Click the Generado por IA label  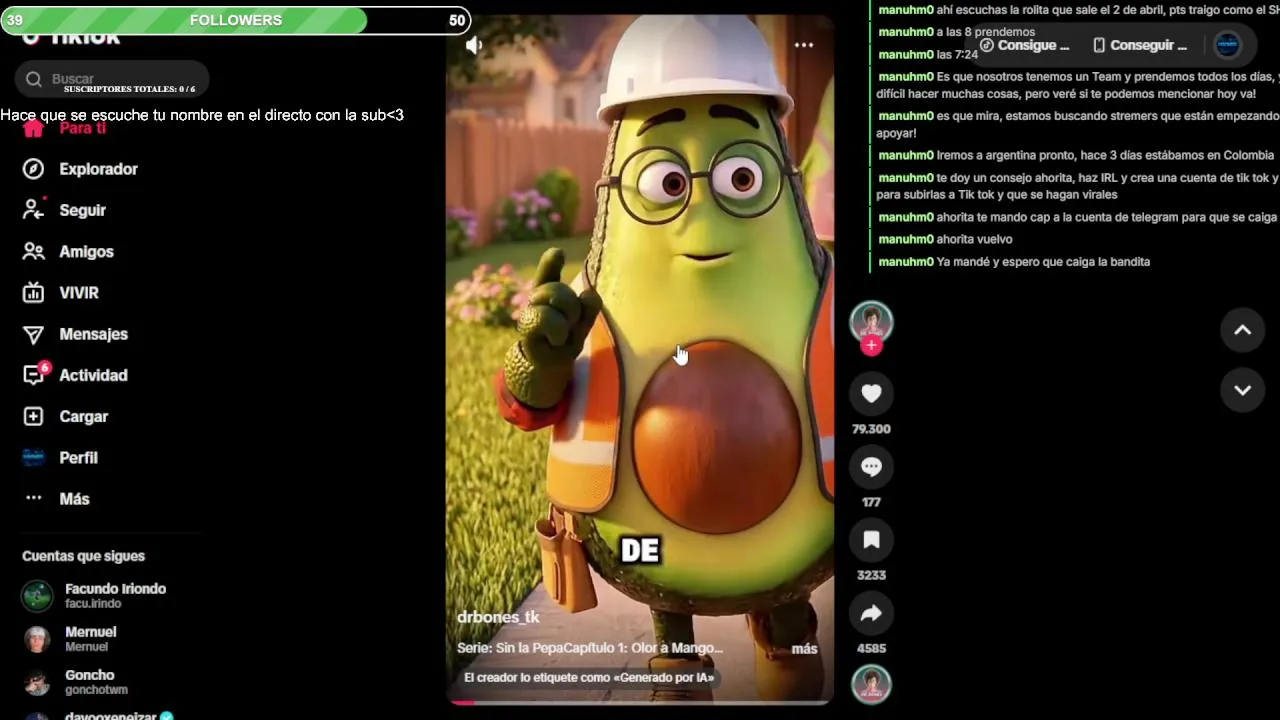click(589, 678)
